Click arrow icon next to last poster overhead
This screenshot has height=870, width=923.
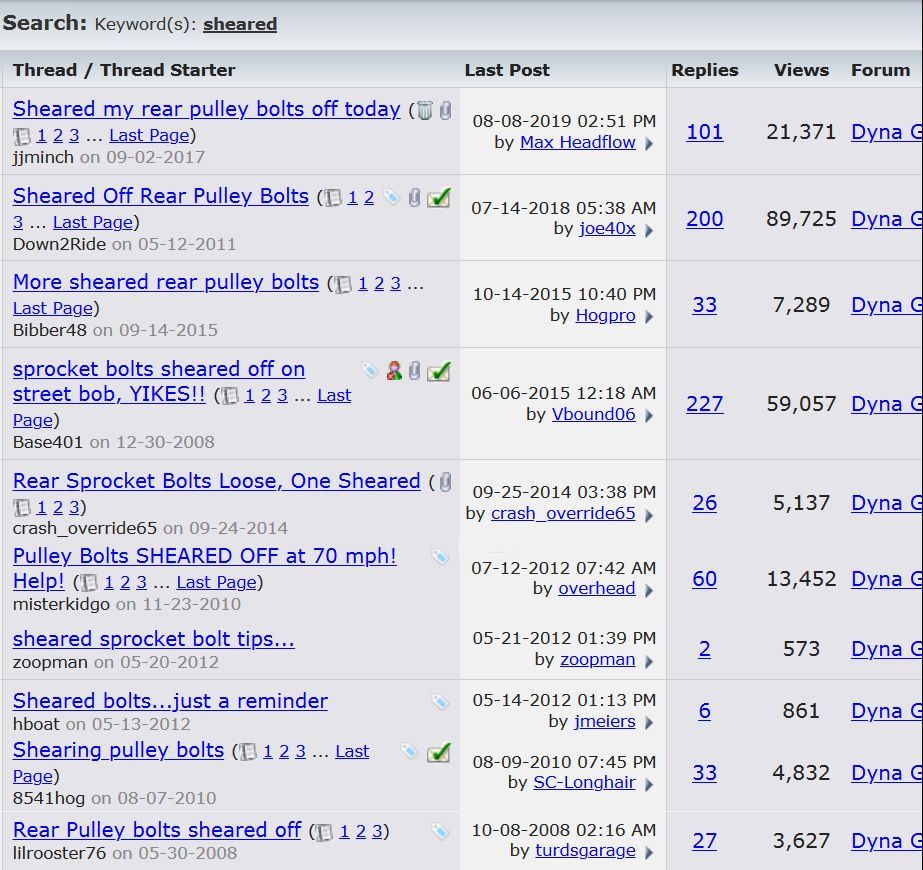point(649,590)
